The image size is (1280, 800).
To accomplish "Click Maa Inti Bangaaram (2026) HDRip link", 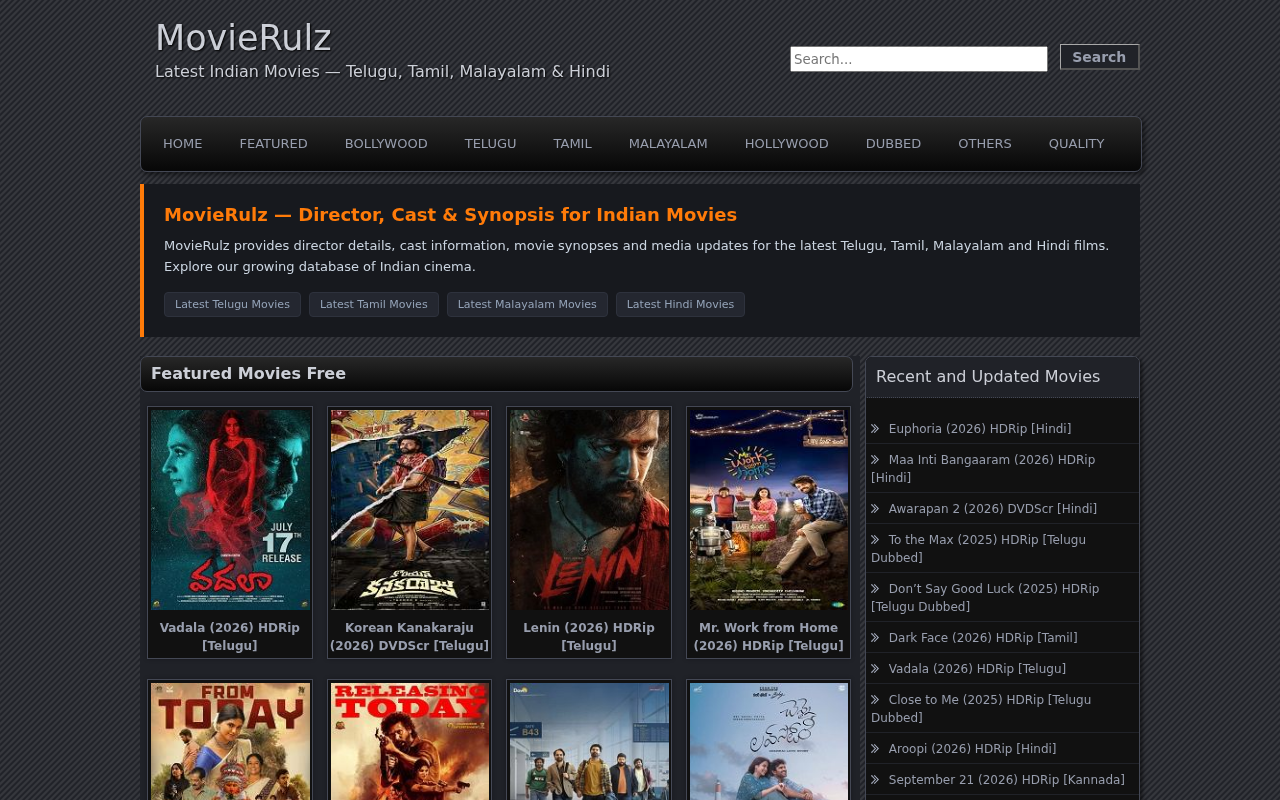I will [x=983, y=469].
